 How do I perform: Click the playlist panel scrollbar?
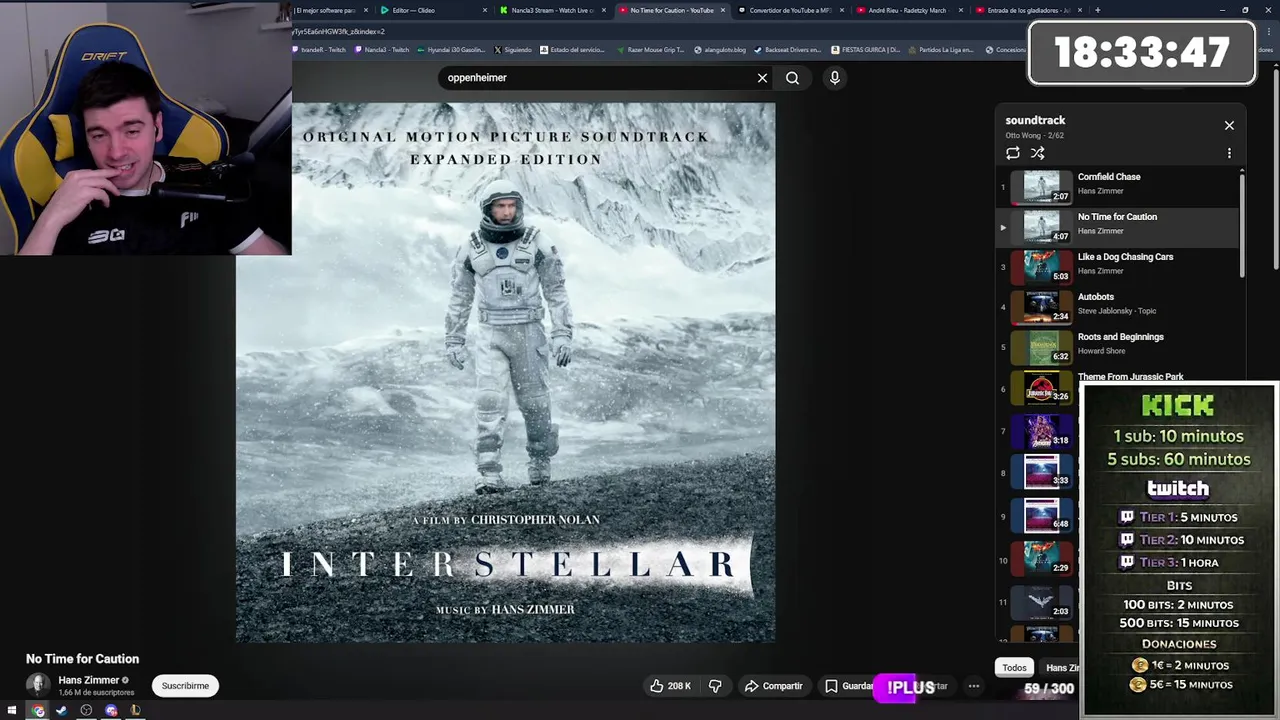pos(1242,225)
